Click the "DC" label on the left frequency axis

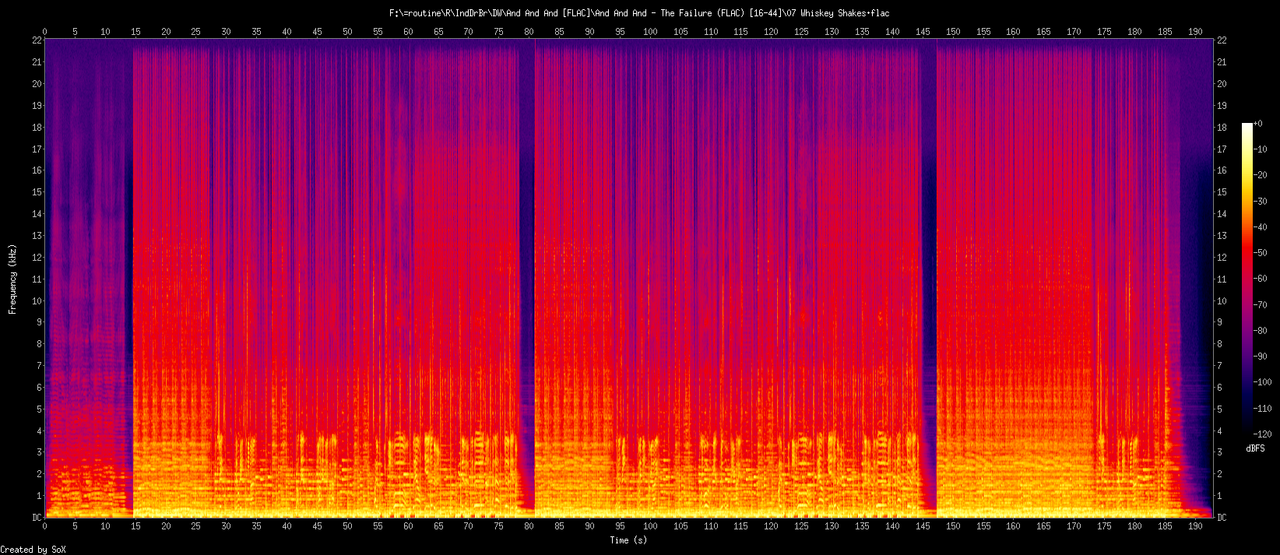[x=36, y=518]
